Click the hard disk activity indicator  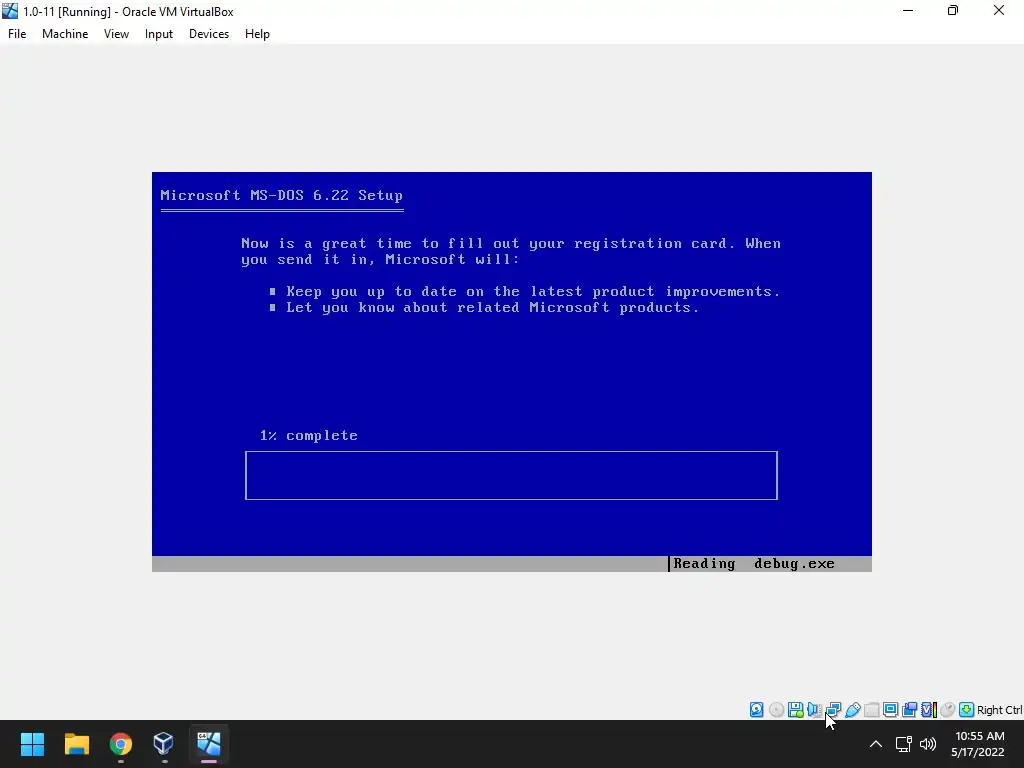coord(756,710)
